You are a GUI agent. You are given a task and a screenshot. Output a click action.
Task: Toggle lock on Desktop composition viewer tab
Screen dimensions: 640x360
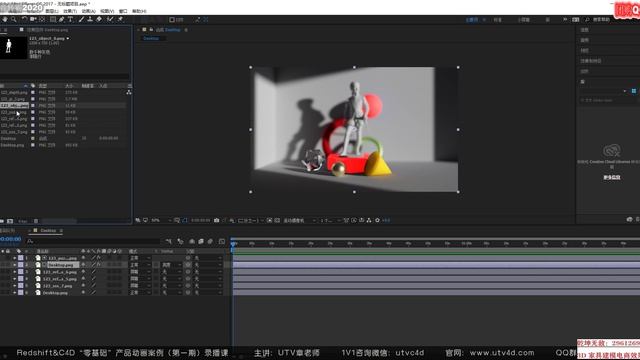pyautogui.click(x=151, y=30)
